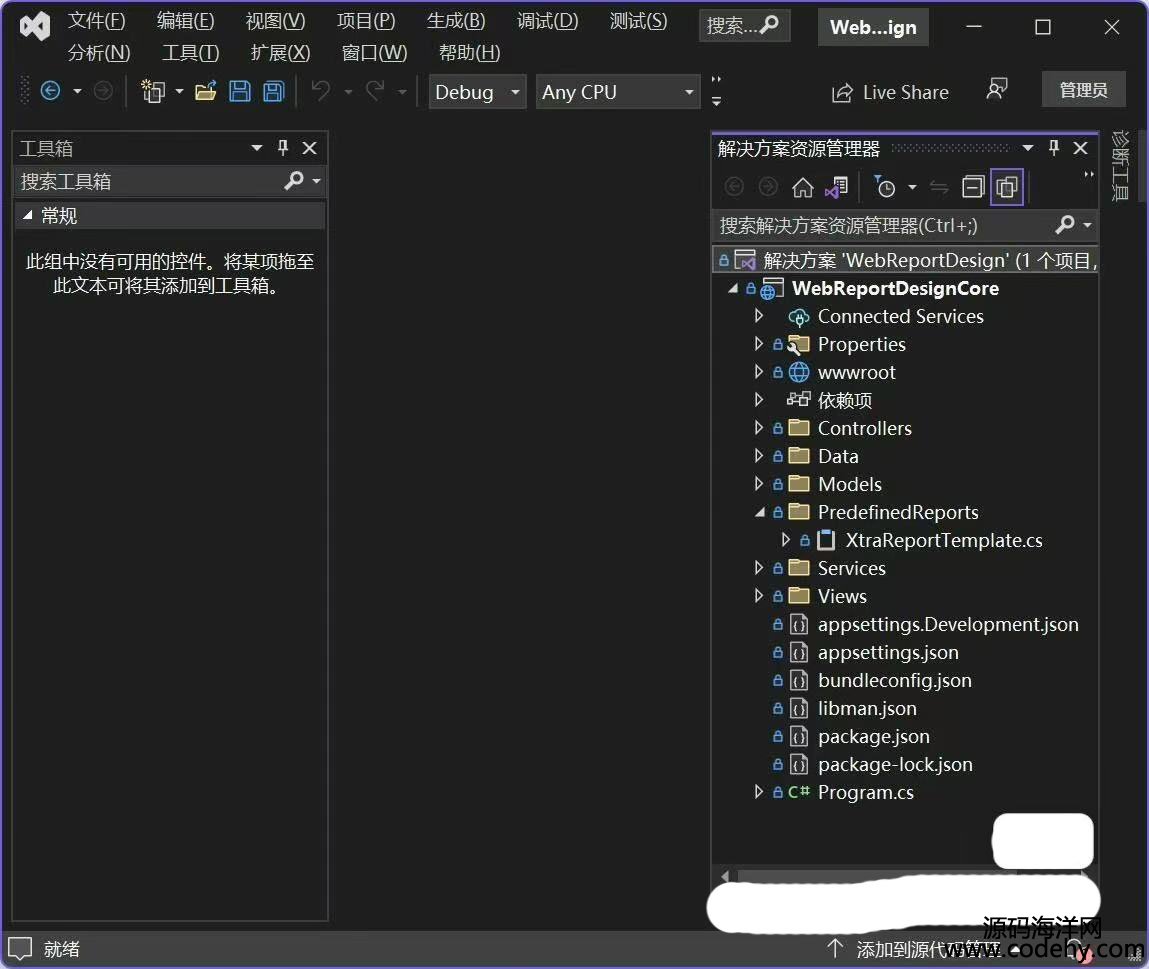This screenshot has width=1149, height=969.
Task: Open the 诊断工具 side tab
Action: (x=1119, y=166)
